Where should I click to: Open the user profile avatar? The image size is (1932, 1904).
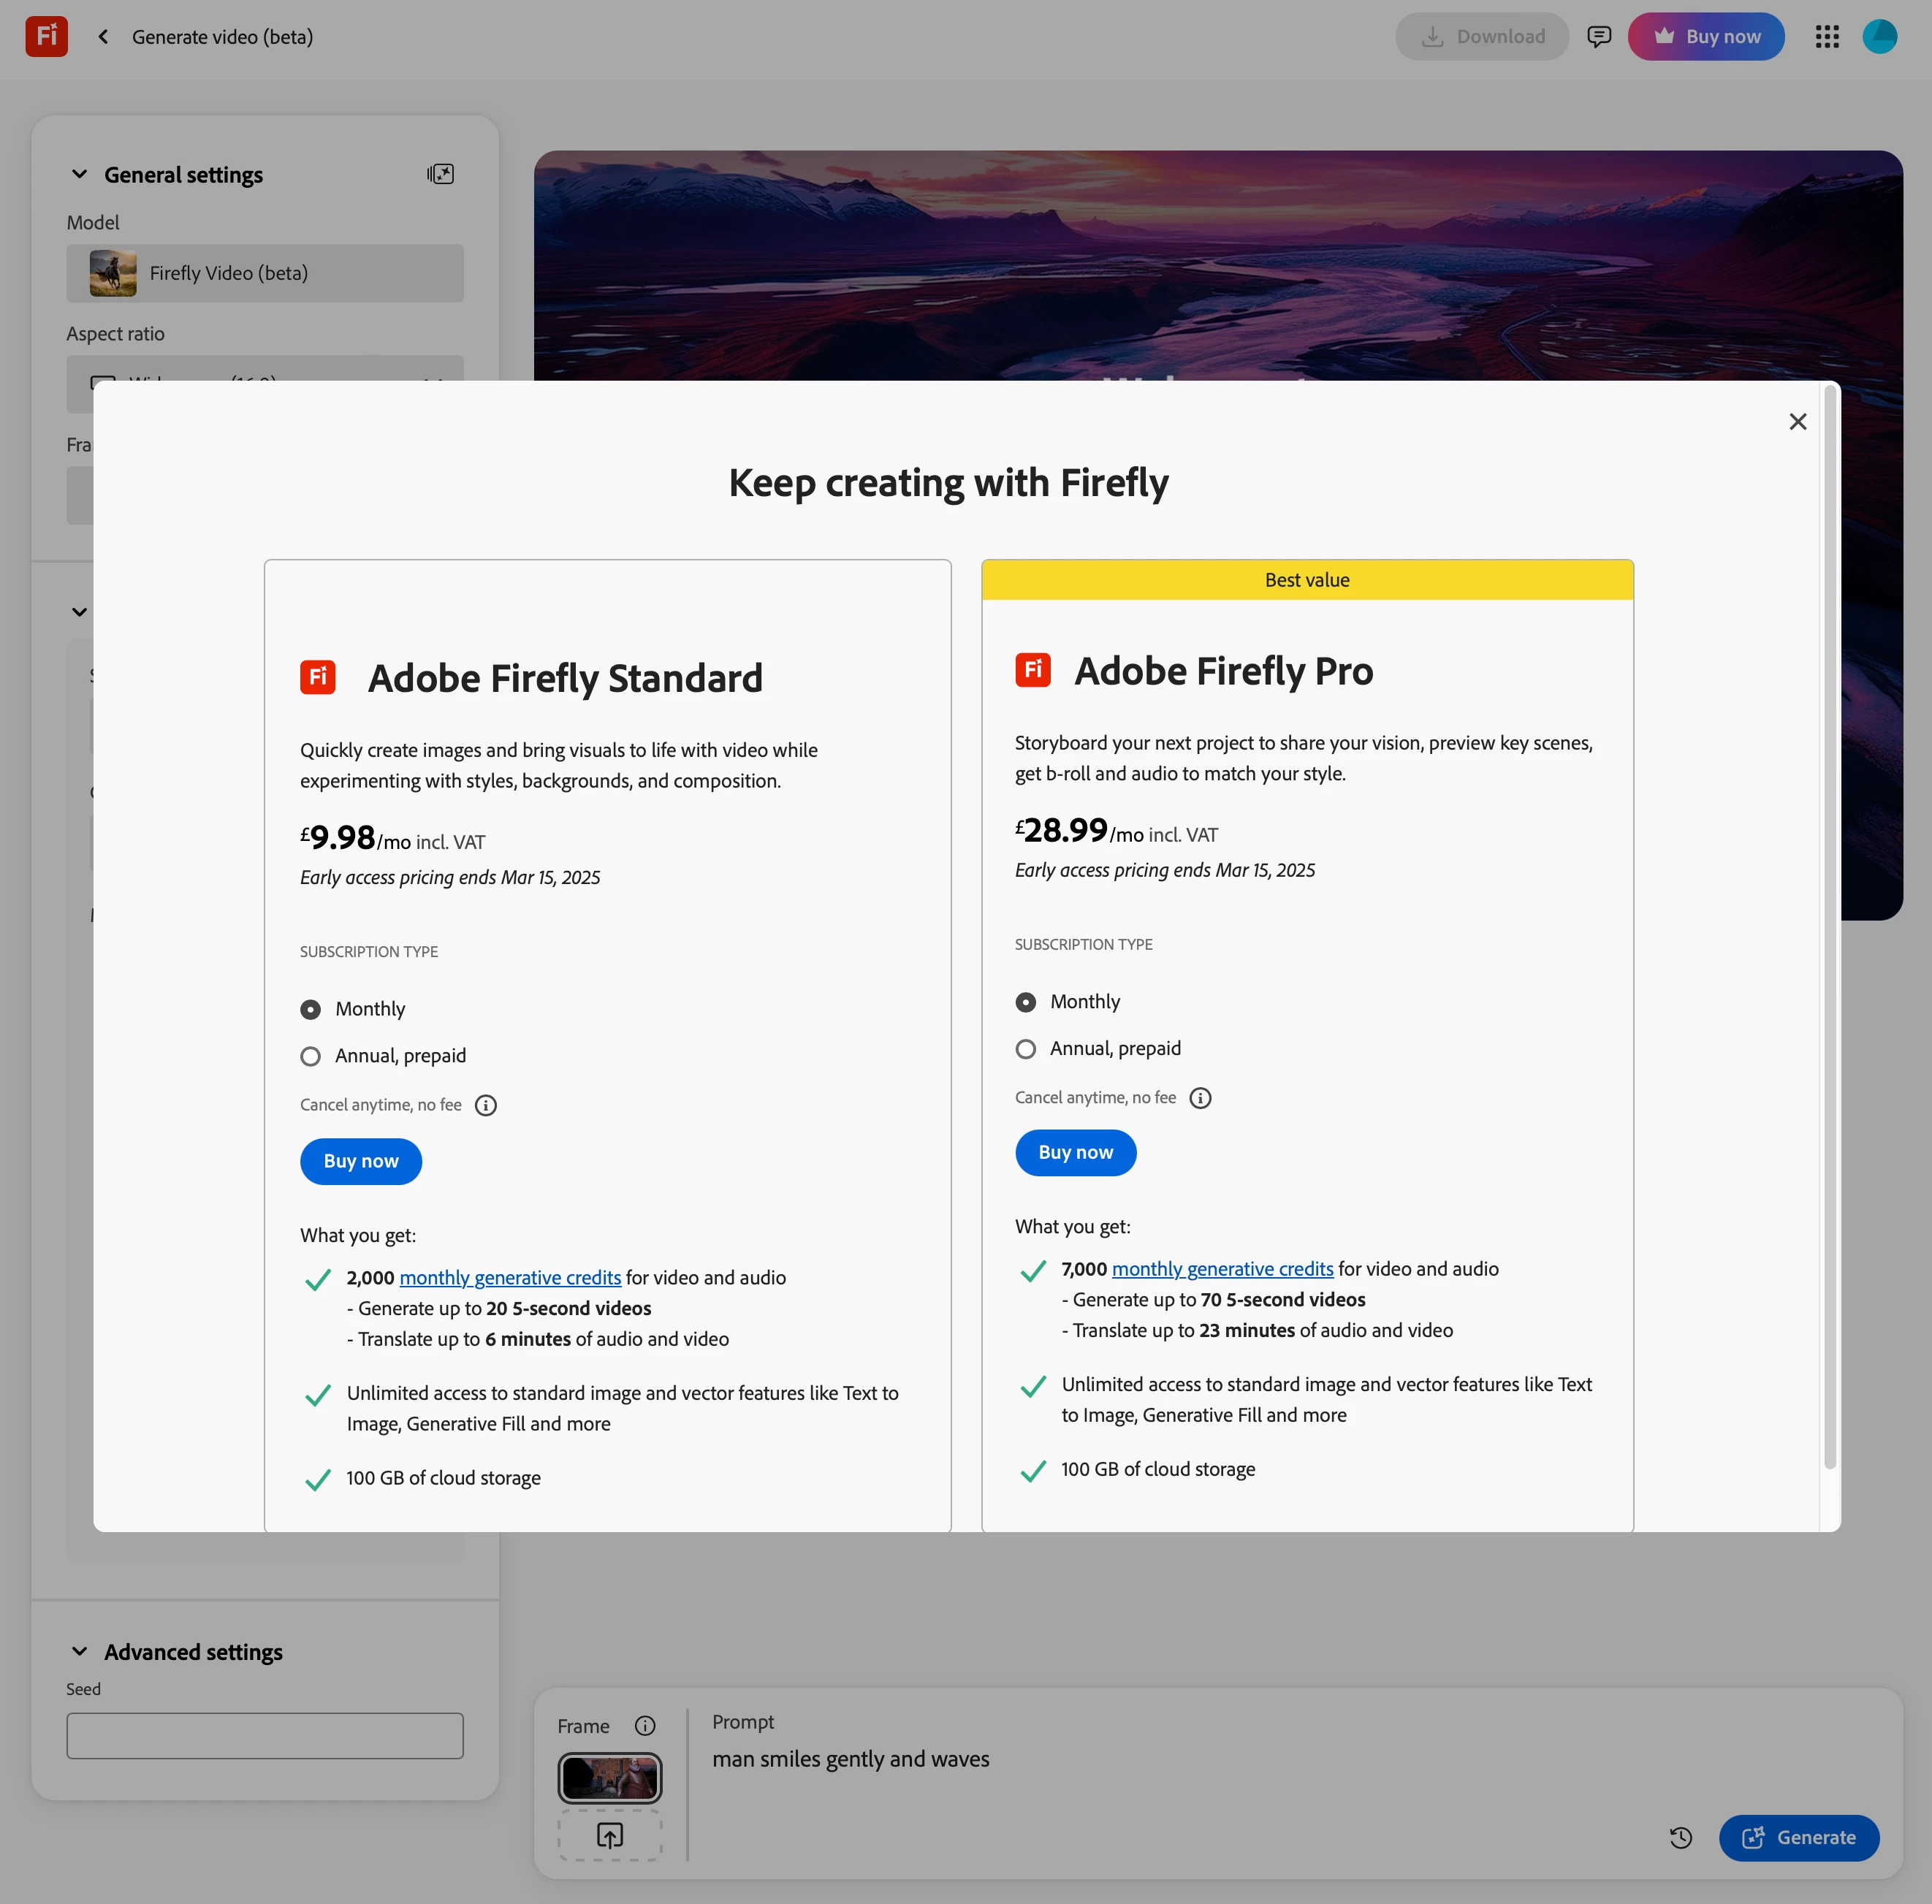1879,37
